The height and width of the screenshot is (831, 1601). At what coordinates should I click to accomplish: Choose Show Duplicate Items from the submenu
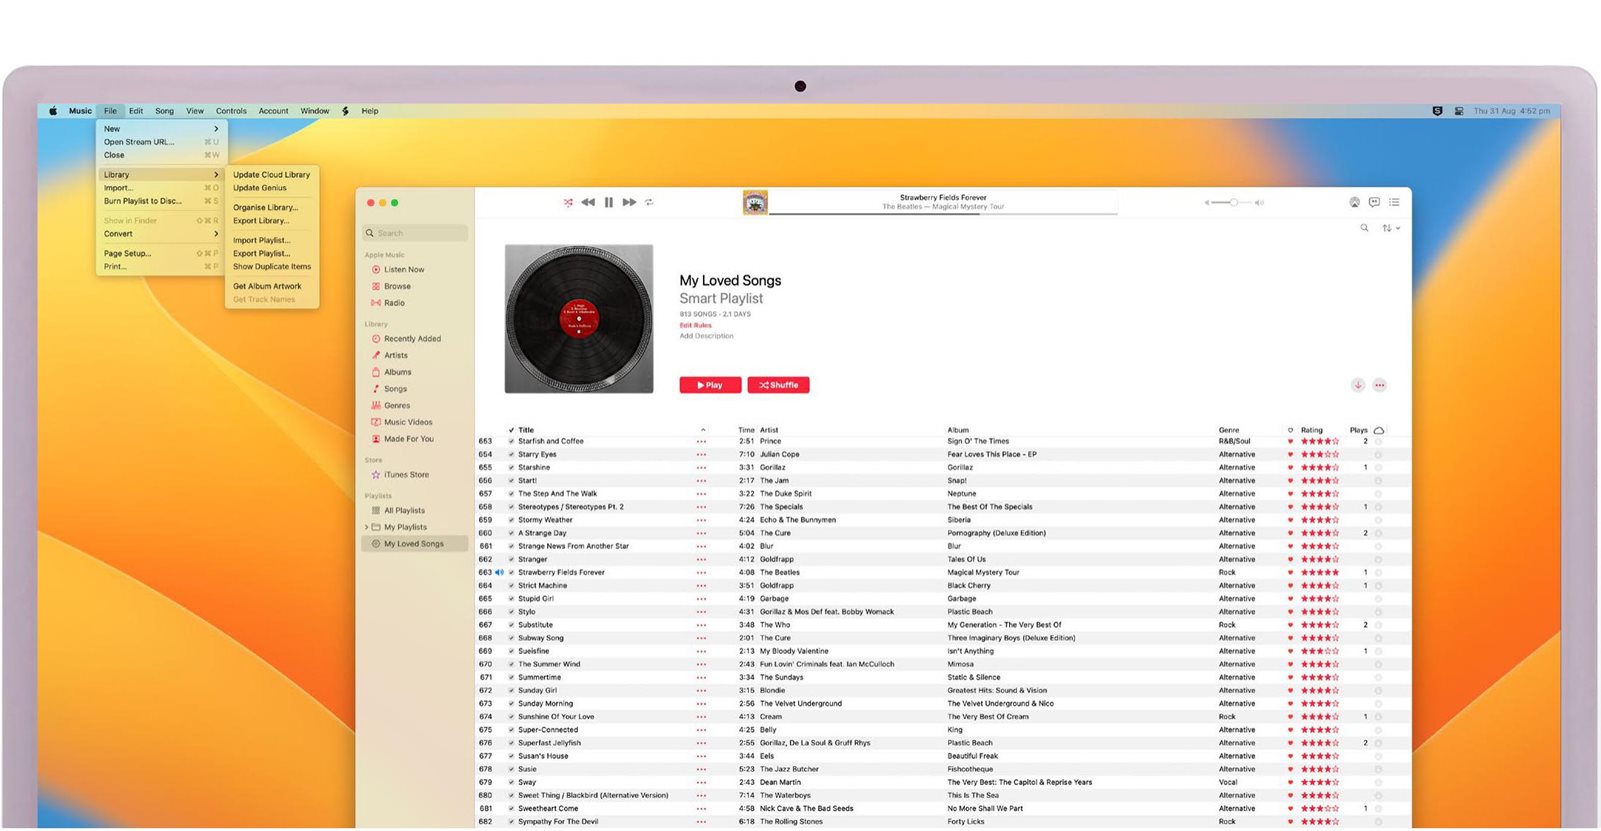[x=272, y=267]
